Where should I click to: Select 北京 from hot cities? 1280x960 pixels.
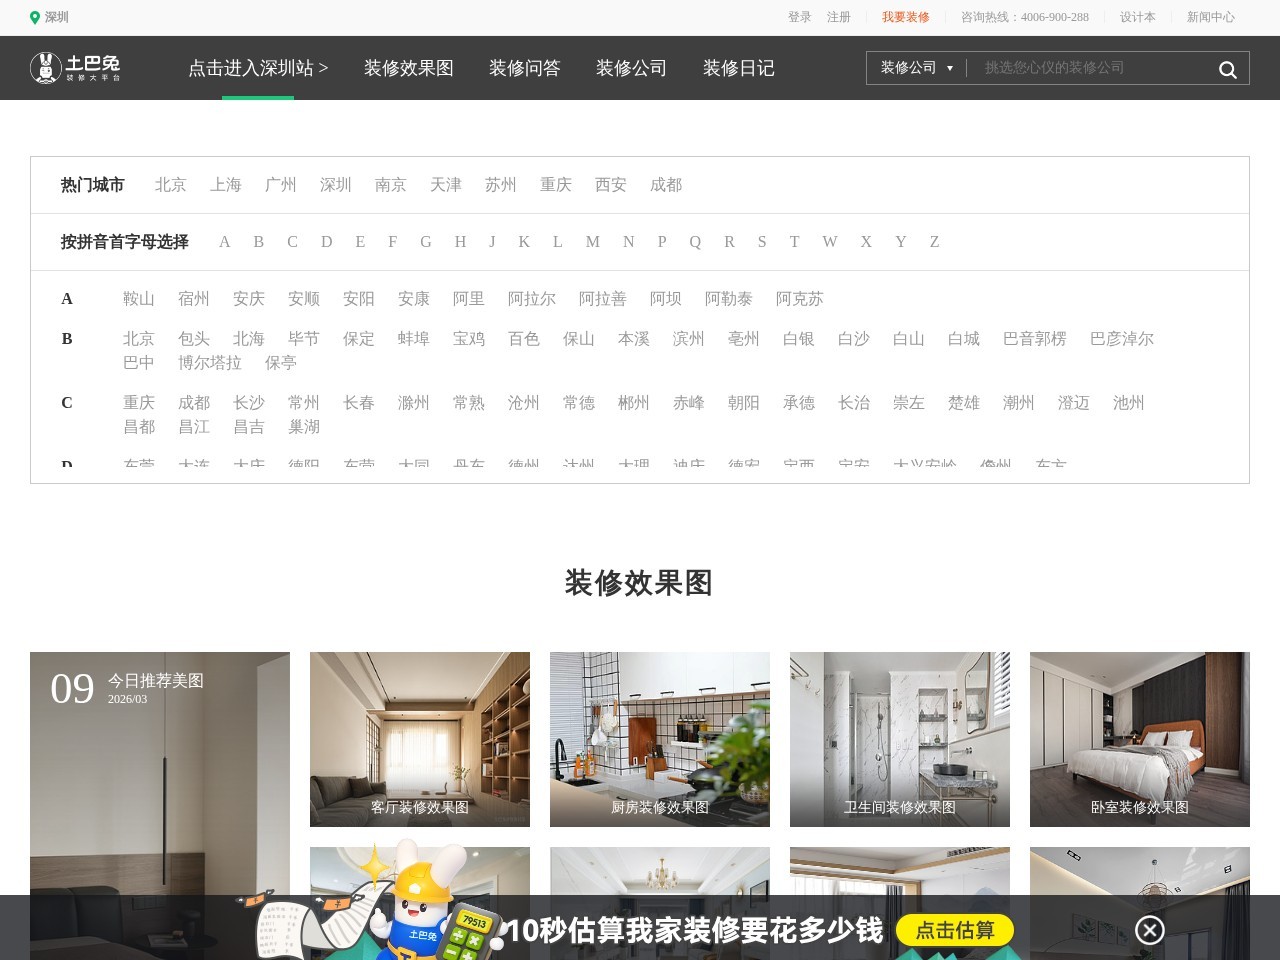[170, 184]
